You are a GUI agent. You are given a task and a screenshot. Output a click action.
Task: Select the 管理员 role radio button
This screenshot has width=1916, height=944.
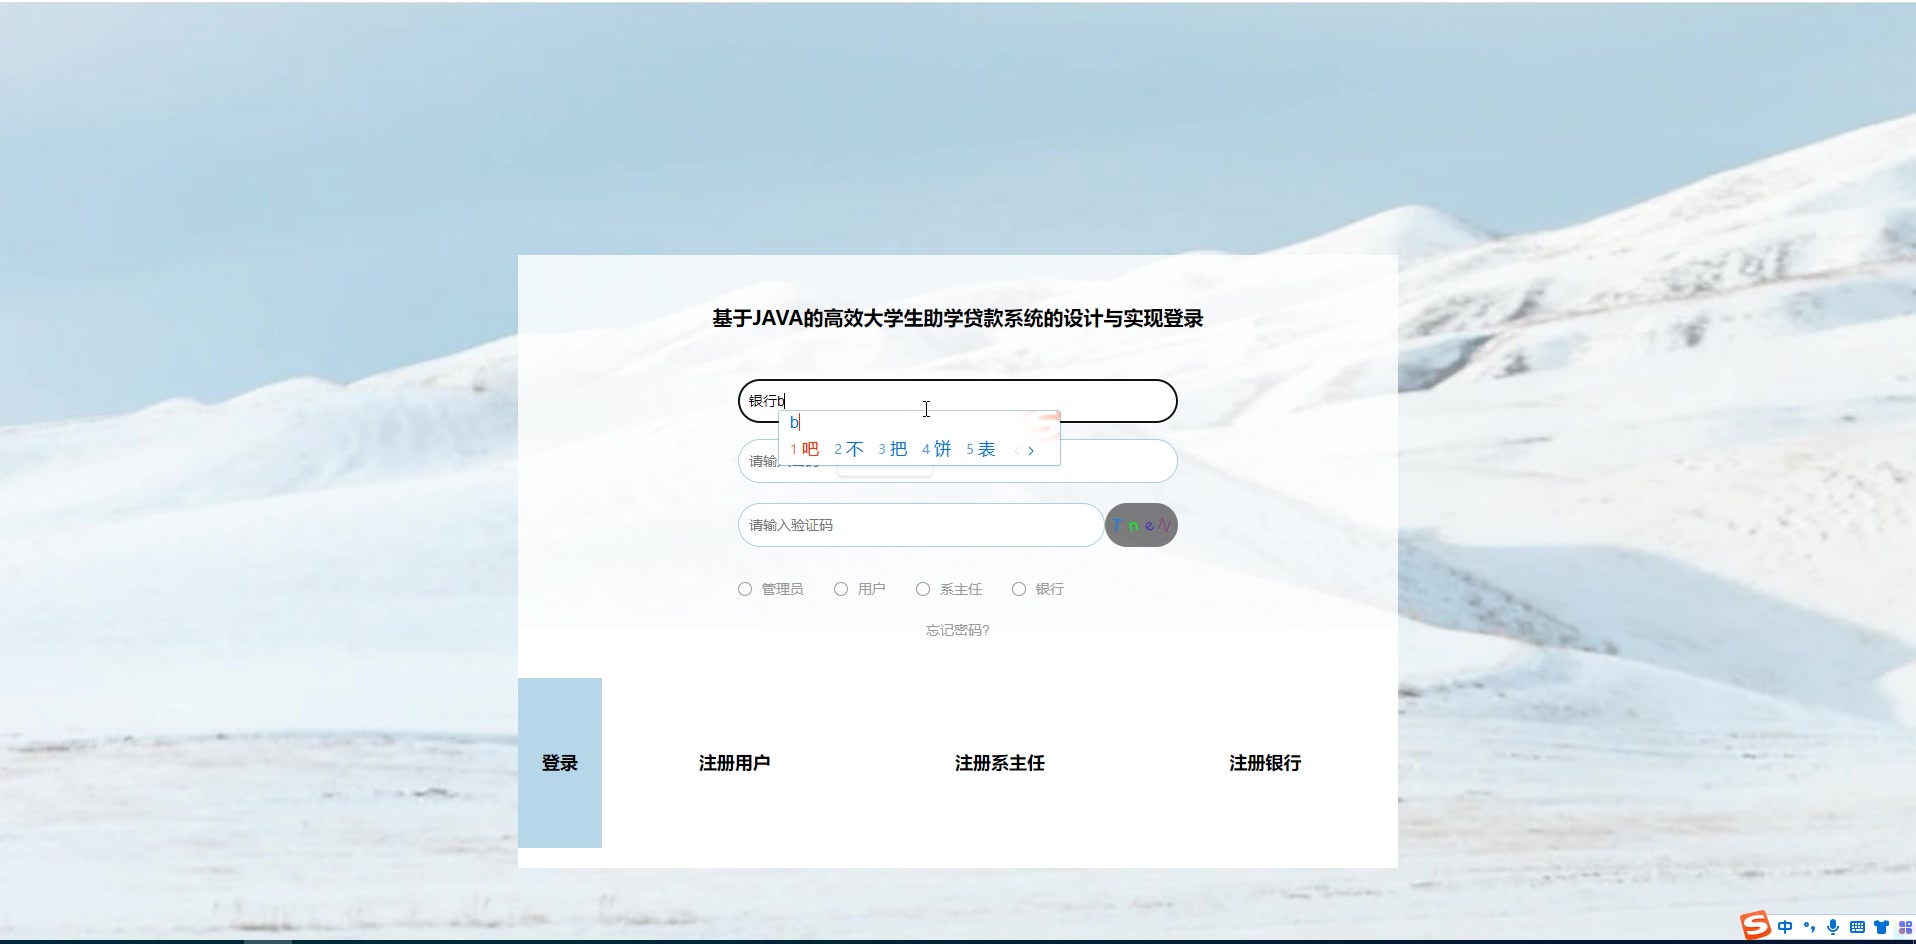(x=745, y=589)
